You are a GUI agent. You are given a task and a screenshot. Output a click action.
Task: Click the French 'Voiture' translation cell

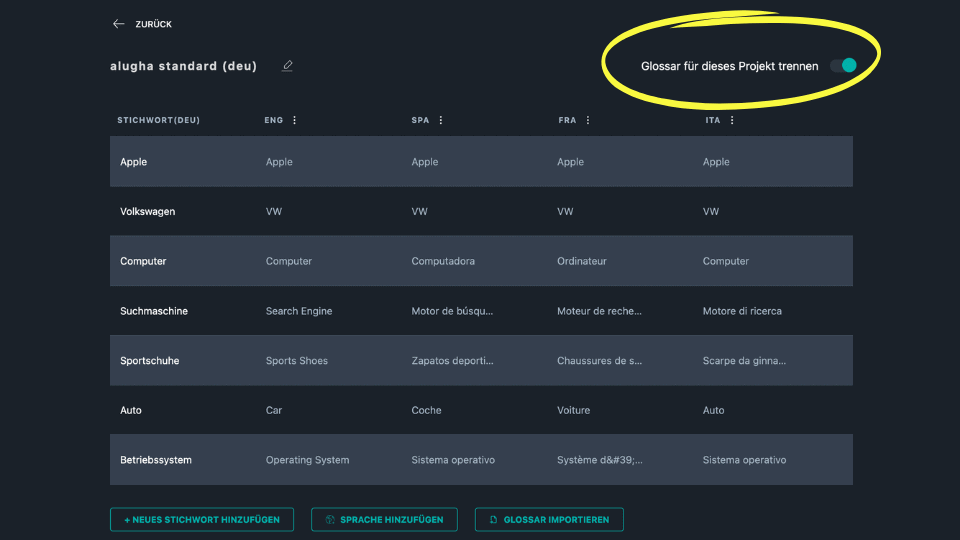coord(574,410)
